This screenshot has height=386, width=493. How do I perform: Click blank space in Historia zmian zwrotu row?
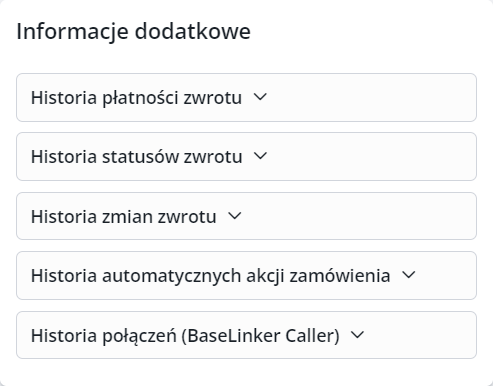[358, 216]
